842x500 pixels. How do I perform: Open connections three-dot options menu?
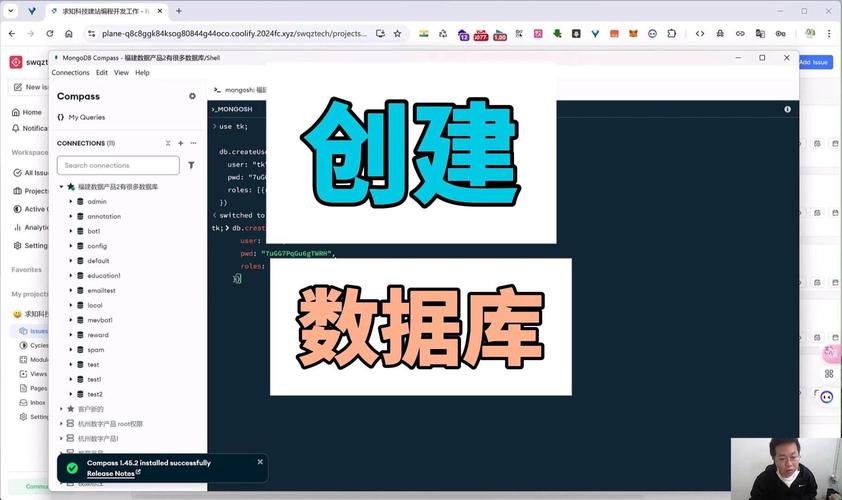(x=193, y=143)
